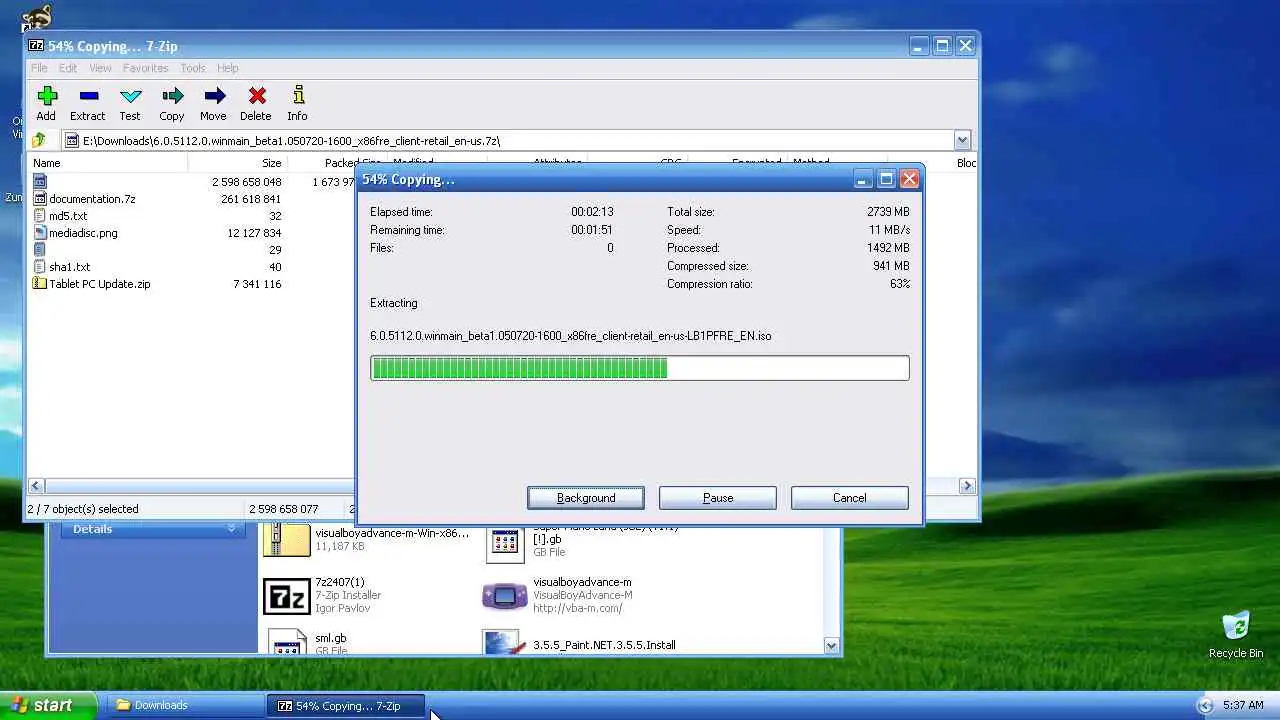Viewport: 1280px width, 720px height.
Task: Click the Tablet PC Update.zip folder icon
Action: pos(40,284)
